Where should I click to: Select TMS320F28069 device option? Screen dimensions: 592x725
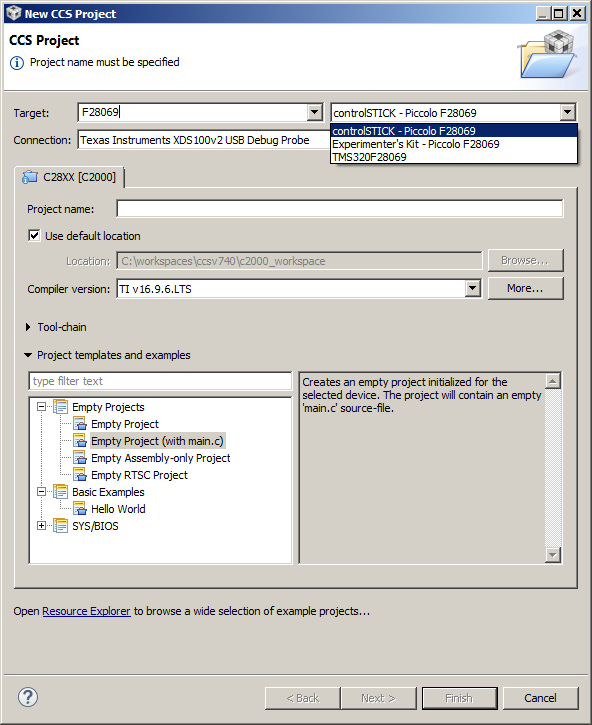point(454,157)
